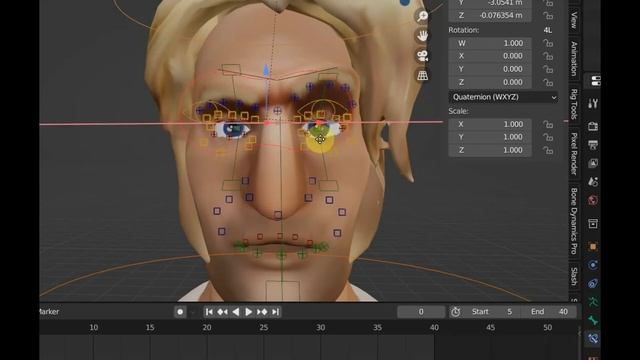Click frame 45 on the timeline ruler

pyautogui.click(x=491, y=327)
